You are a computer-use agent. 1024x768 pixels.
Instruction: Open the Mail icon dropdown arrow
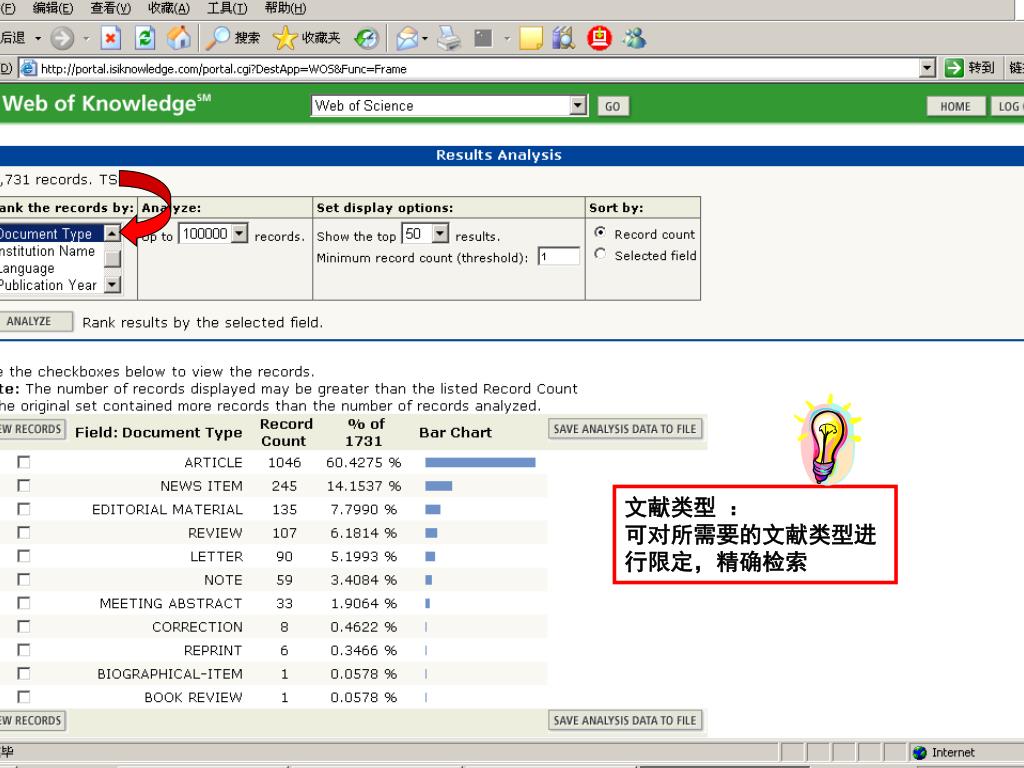pos(425,39)
